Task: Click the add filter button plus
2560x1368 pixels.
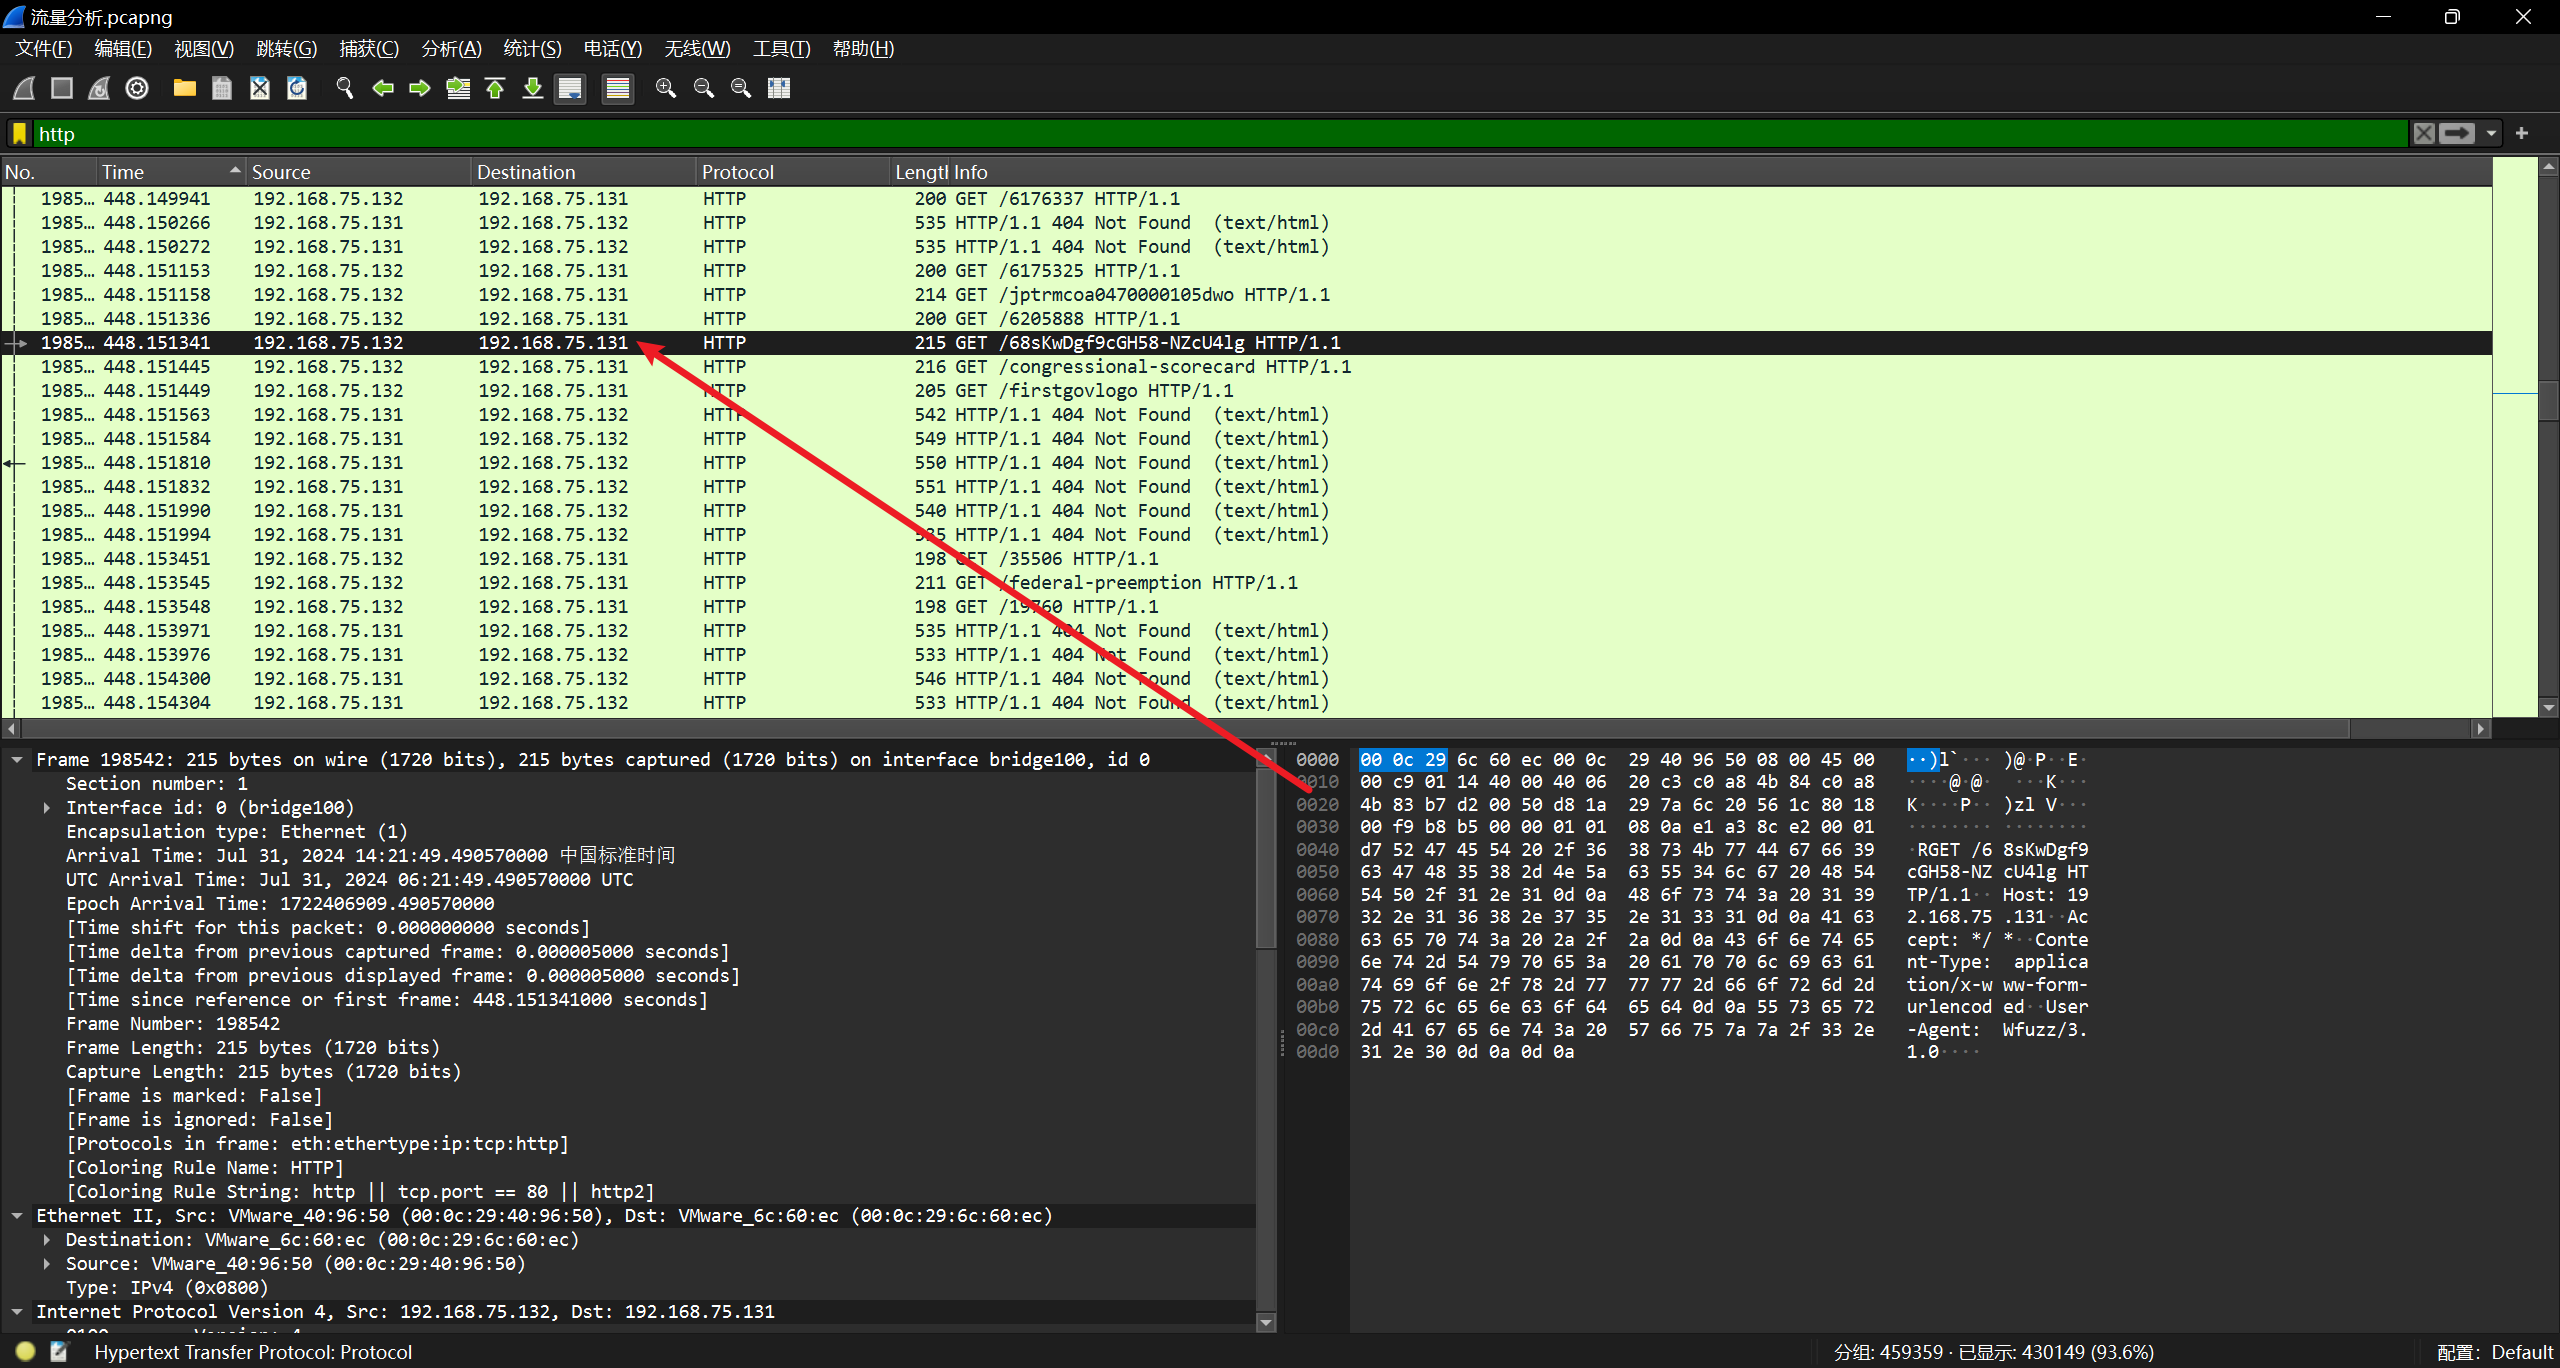Action: (x=2522, y=134)
